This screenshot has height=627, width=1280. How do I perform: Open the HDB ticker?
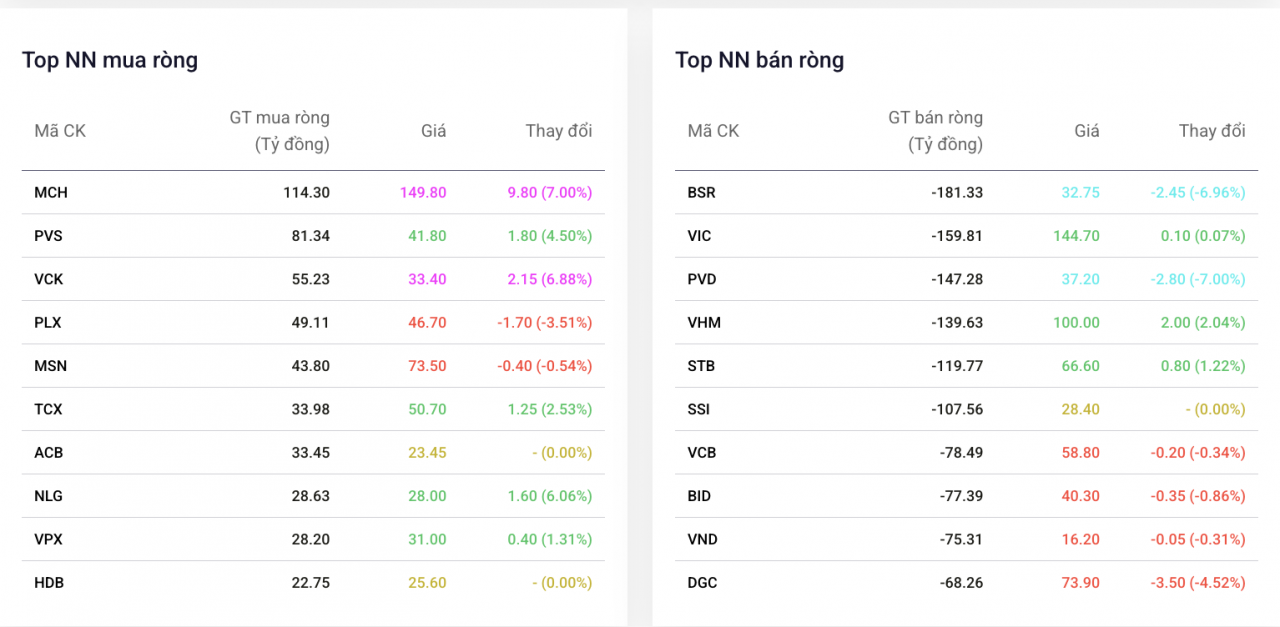[x=49, y=582]
